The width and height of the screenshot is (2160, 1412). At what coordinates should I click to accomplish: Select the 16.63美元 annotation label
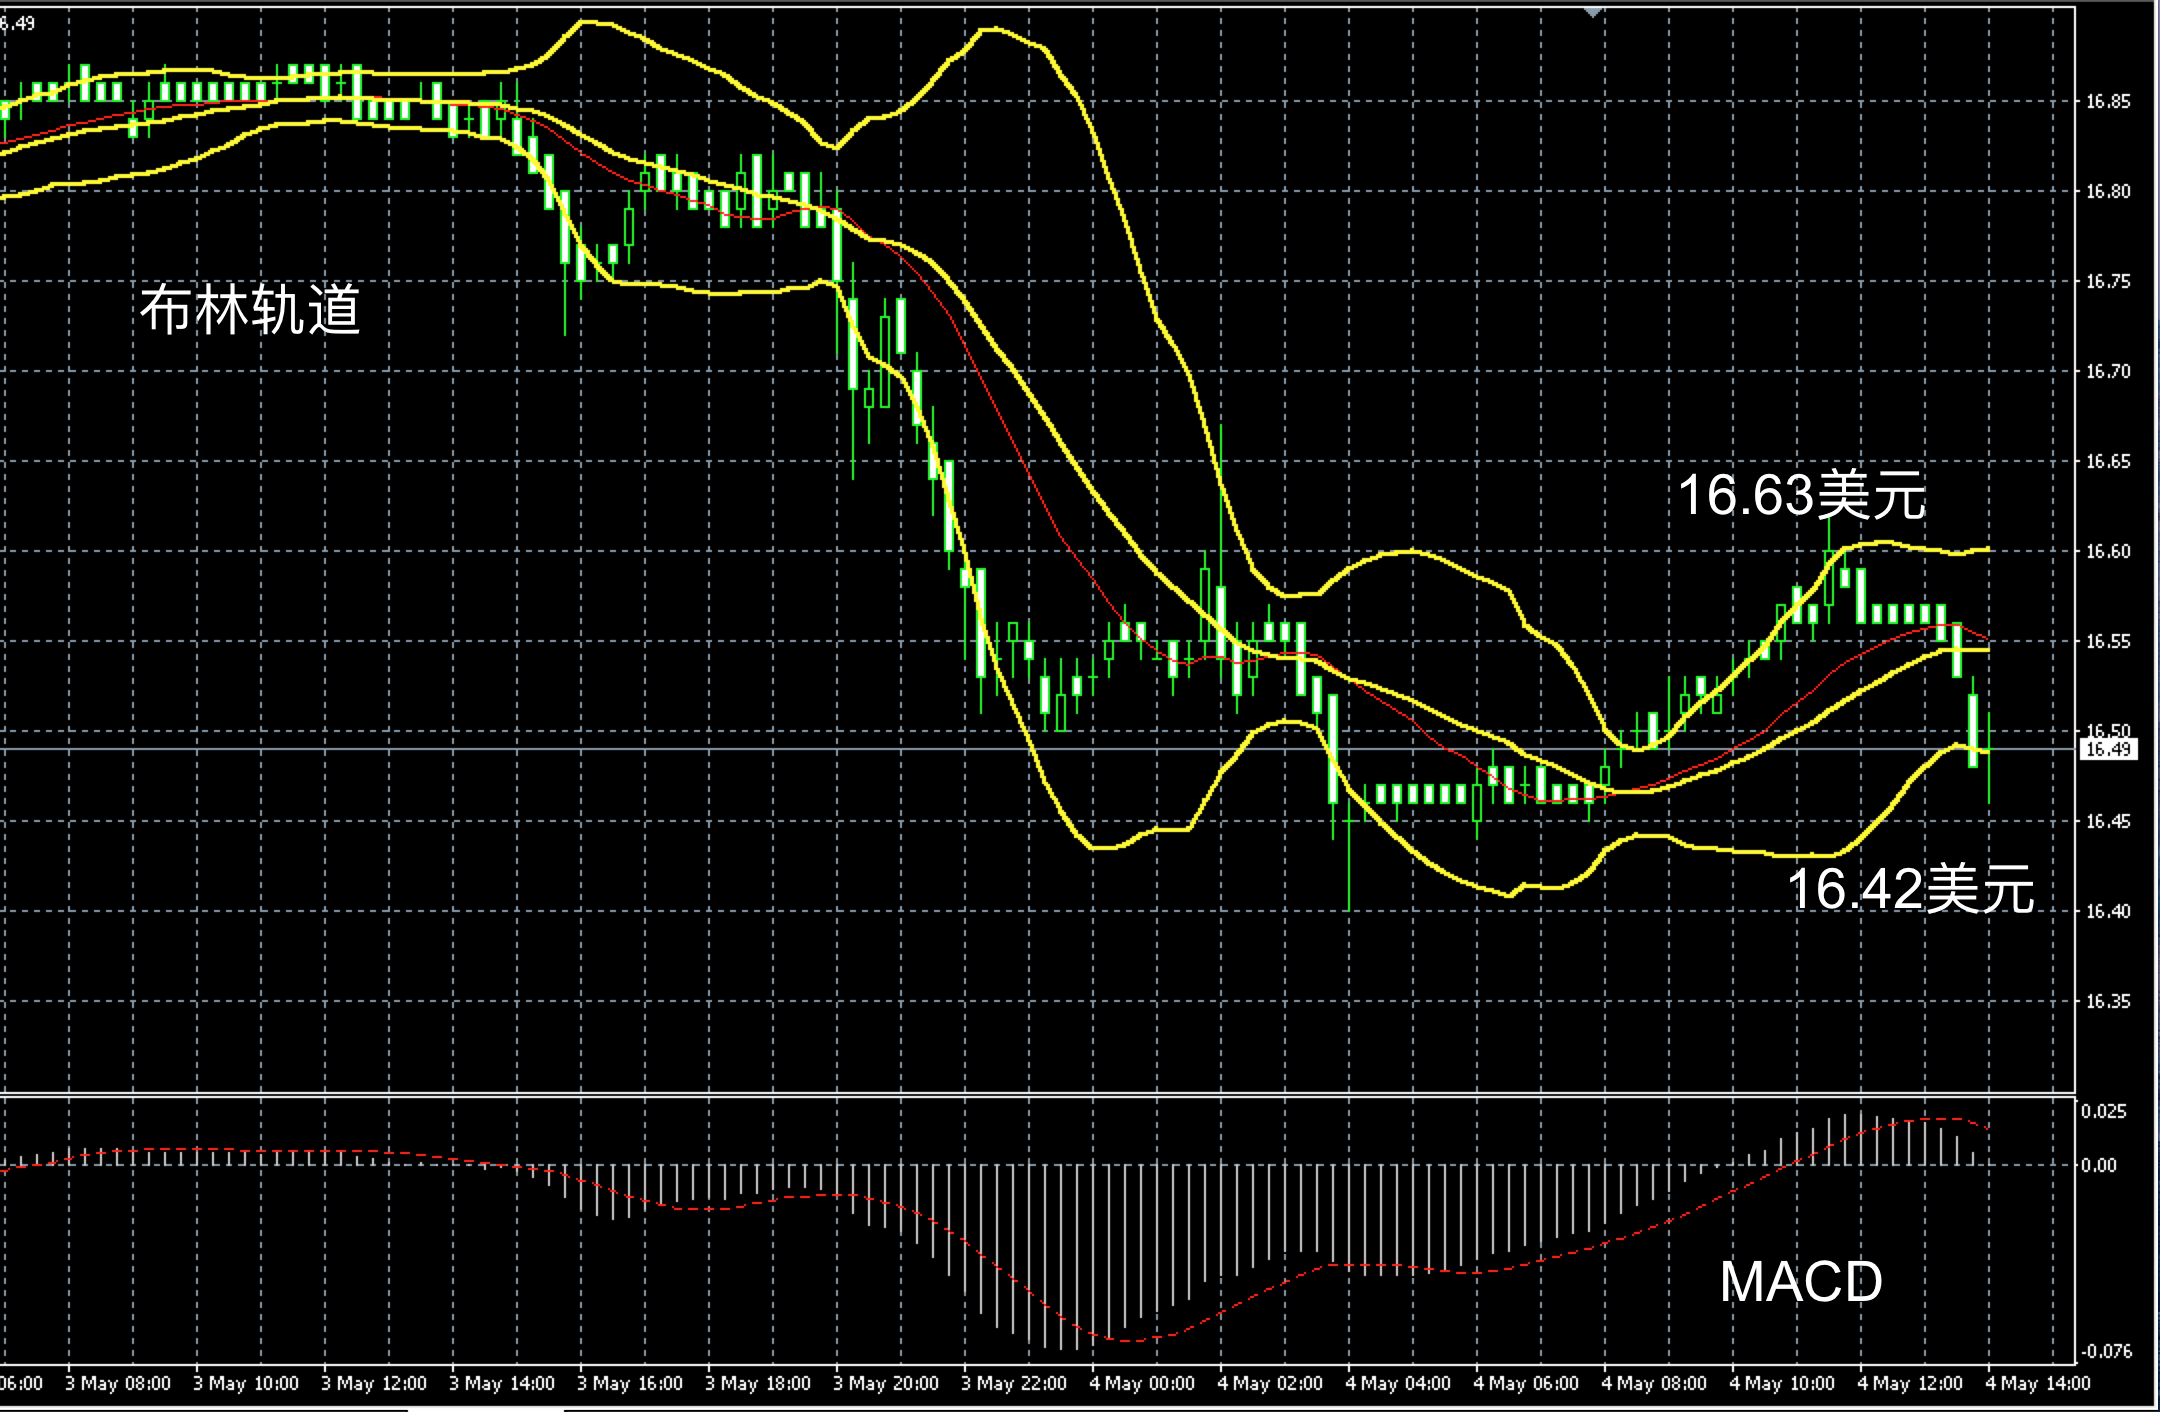coord(1801,495)
